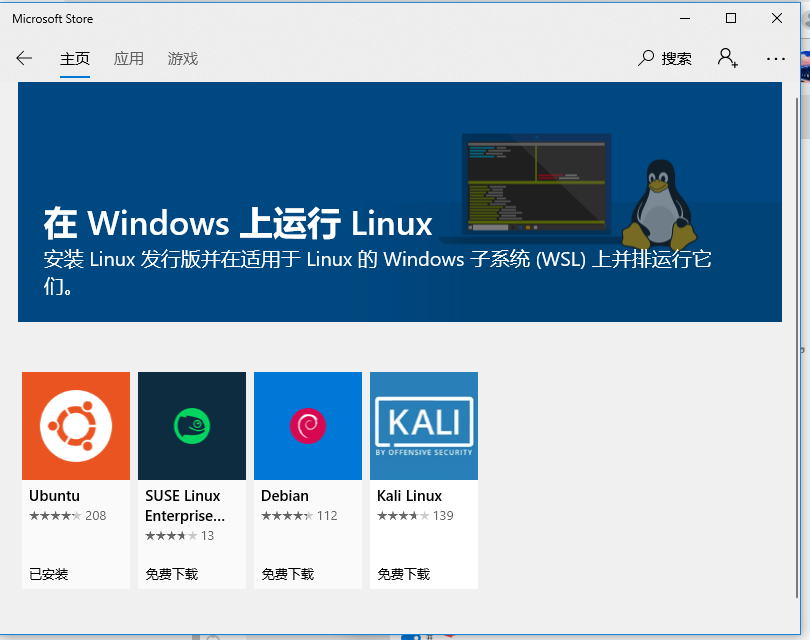This screenshot has width=810, height=640.
Task: Open the 主页 tab
Action: [75, 58]
